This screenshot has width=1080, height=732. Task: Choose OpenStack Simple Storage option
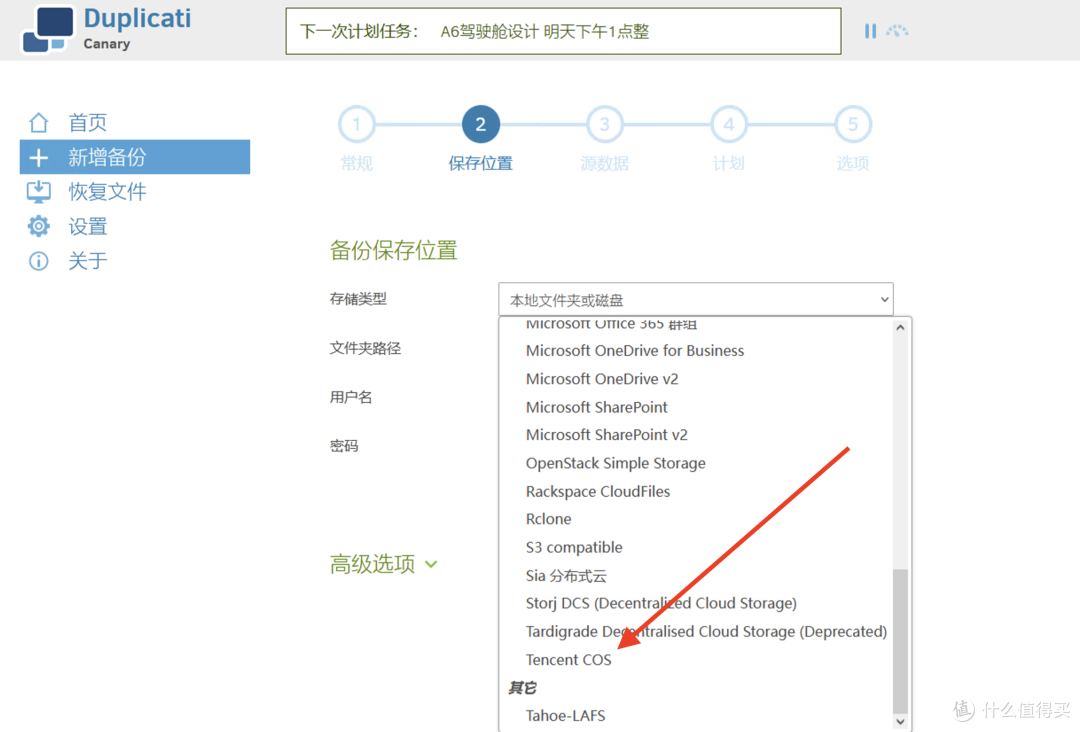pos(615,463)
